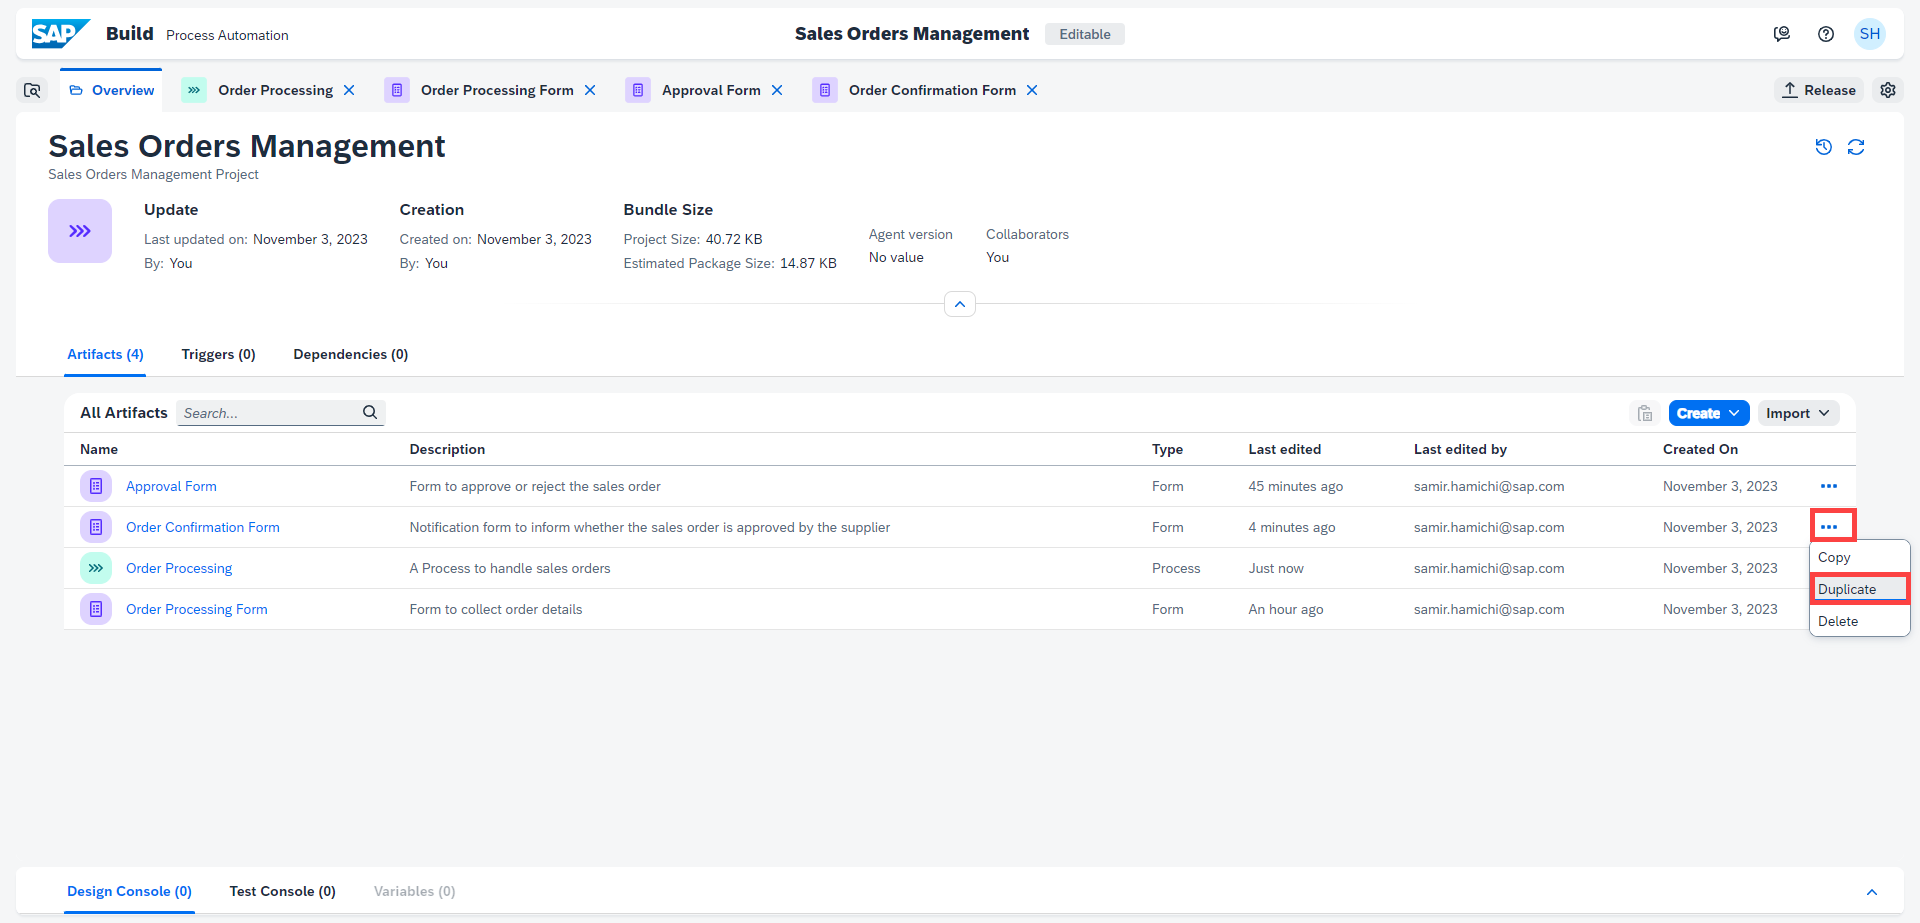
Task: Click the Editable status badge
Action: [x=1085, y=34]
